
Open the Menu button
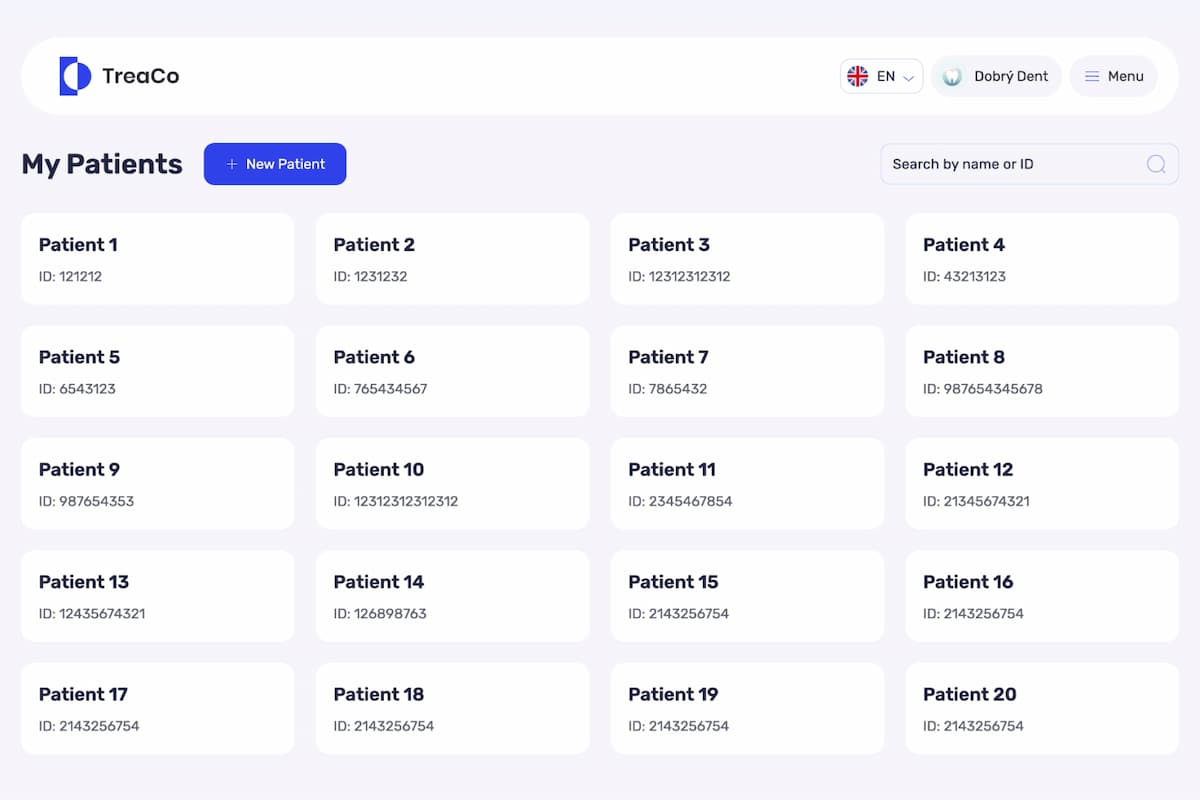1114,76
